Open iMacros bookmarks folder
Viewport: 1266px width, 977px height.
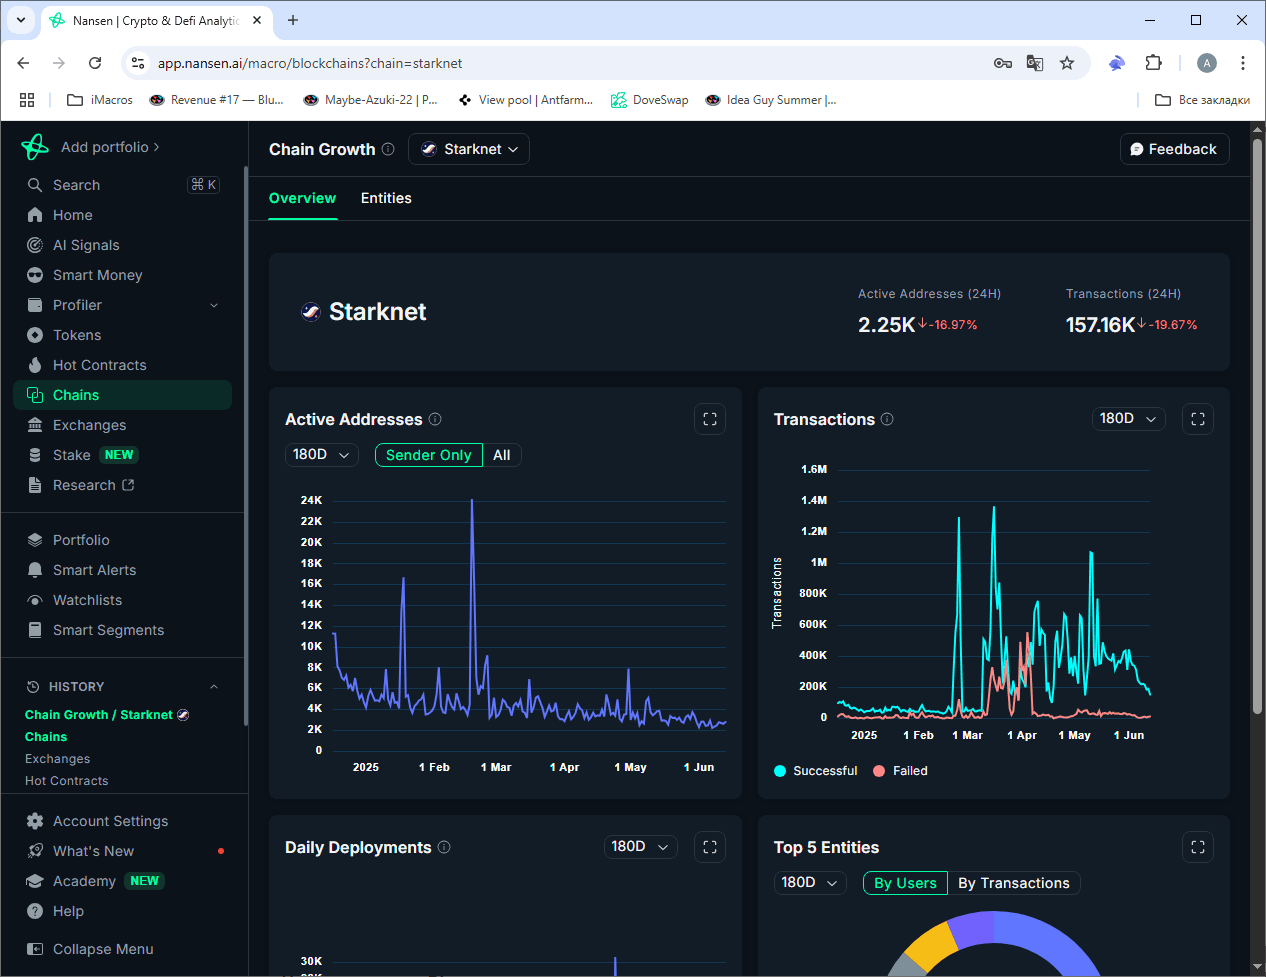(x=99, y=100)
